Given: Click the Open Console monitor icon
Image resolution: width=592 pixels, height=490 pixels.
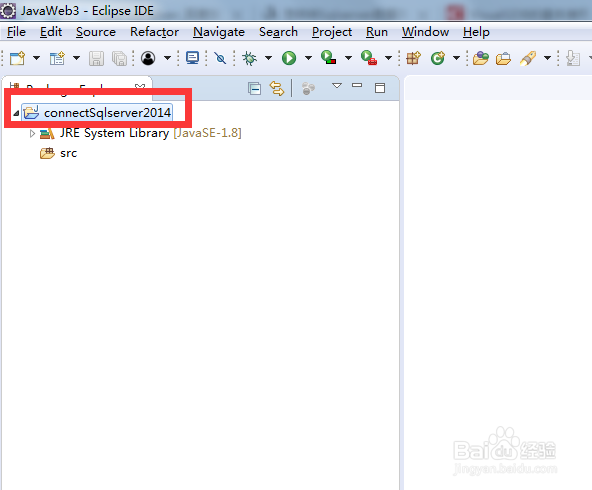Looking at the screenshot, I should (193, 58).
